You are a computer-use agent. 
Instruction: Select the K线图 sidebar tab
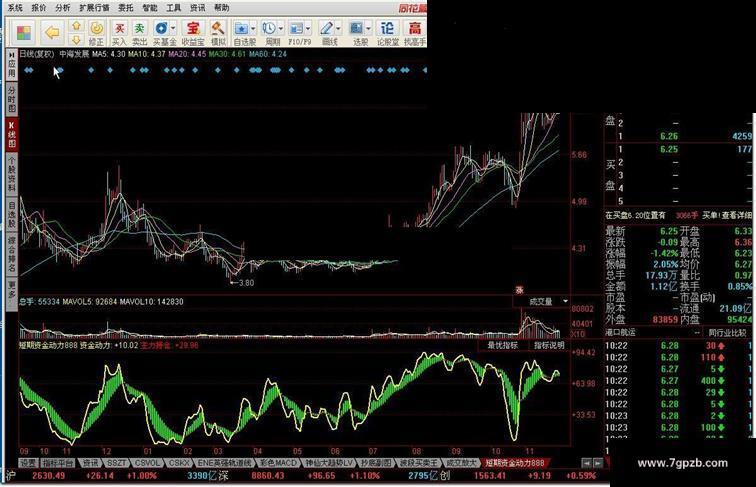12,135
